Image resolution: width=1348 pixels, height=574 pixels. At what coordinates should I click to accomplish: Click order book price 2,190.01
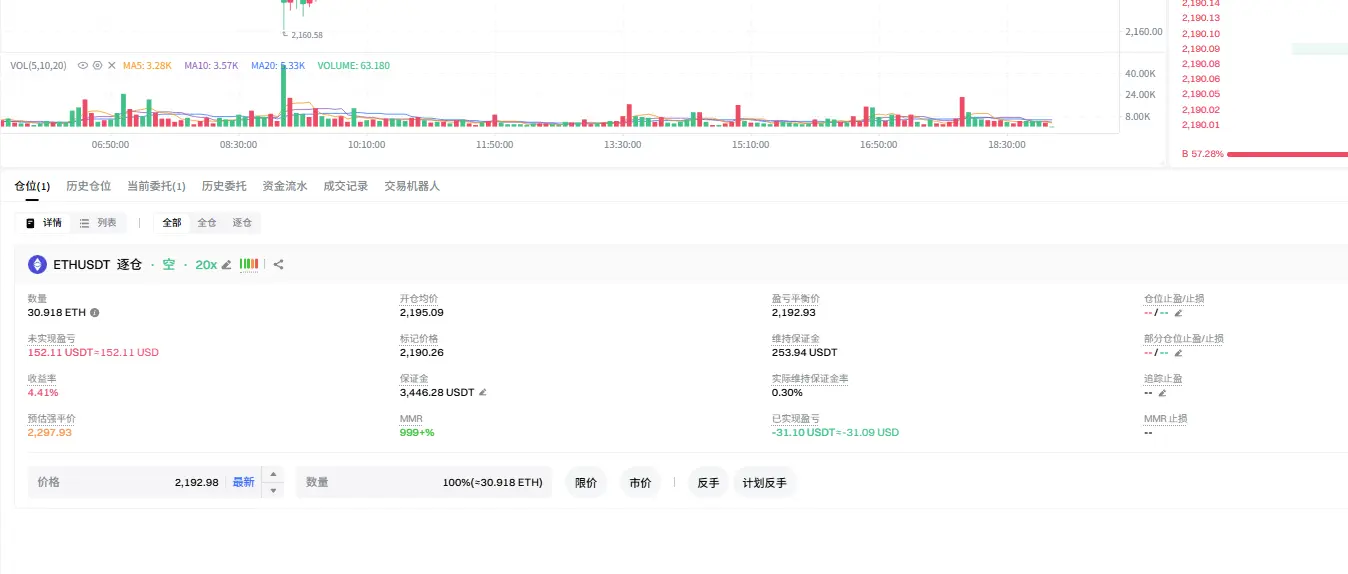tap(1201, 125)
